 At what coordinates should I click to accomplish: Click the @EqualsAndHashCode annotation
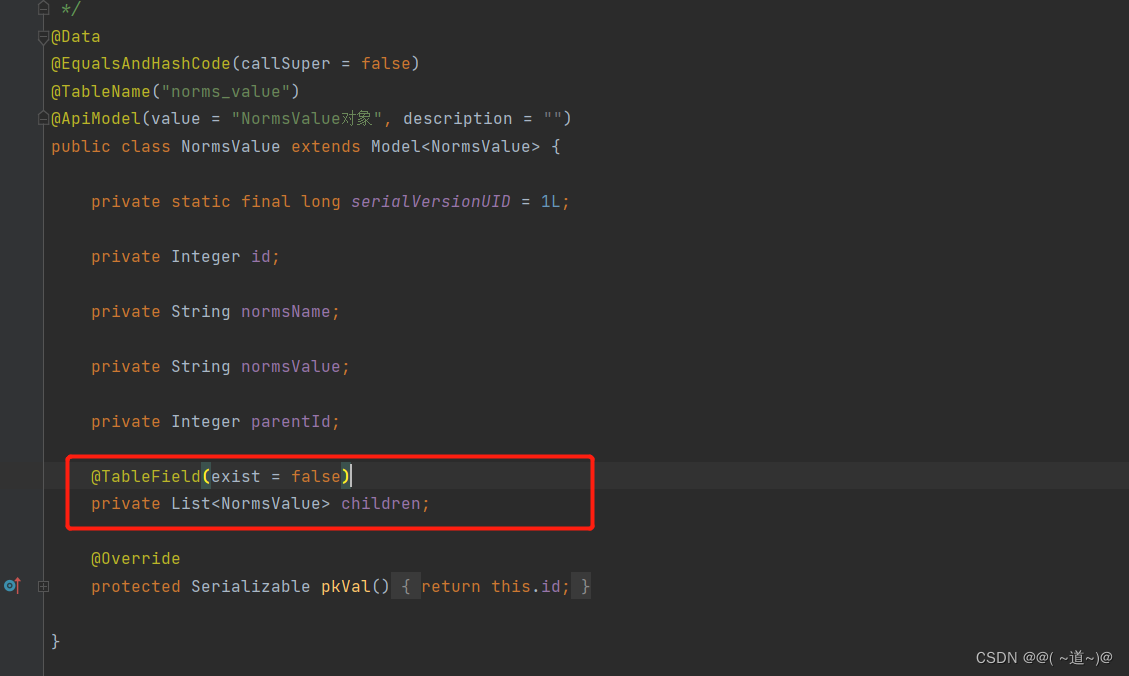(140, 64)
